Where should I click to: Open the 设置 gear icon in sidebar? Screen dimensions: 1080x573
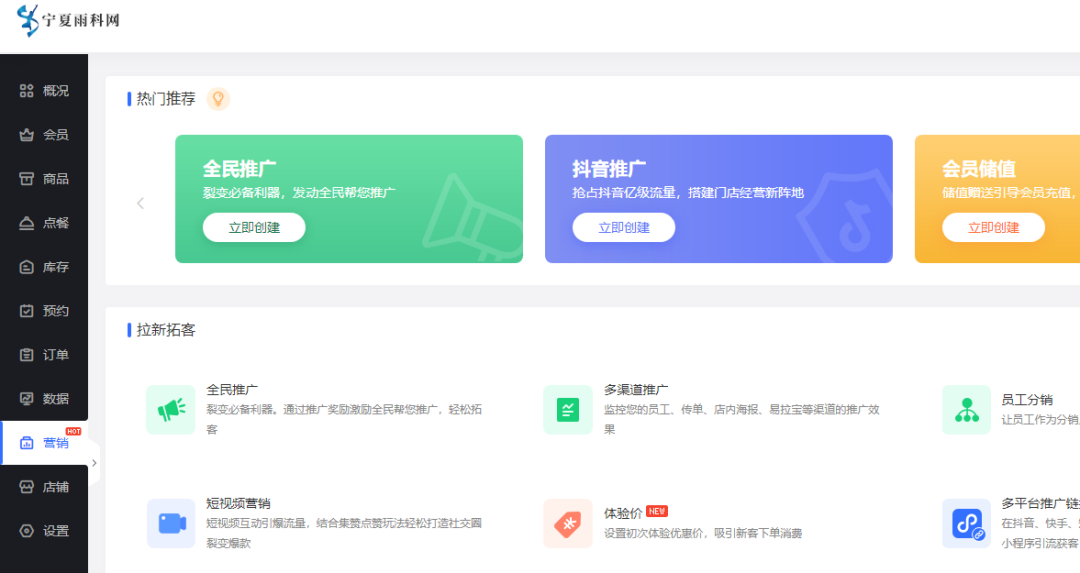coord(26,531)
